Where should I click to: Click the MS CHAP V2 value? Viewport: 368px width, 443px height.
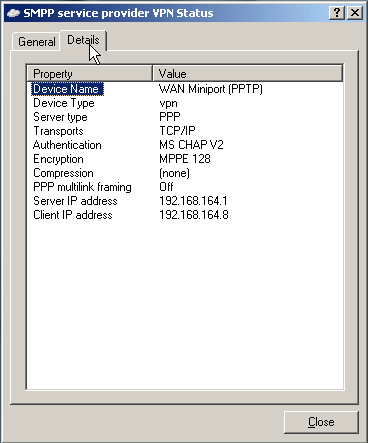191,145
